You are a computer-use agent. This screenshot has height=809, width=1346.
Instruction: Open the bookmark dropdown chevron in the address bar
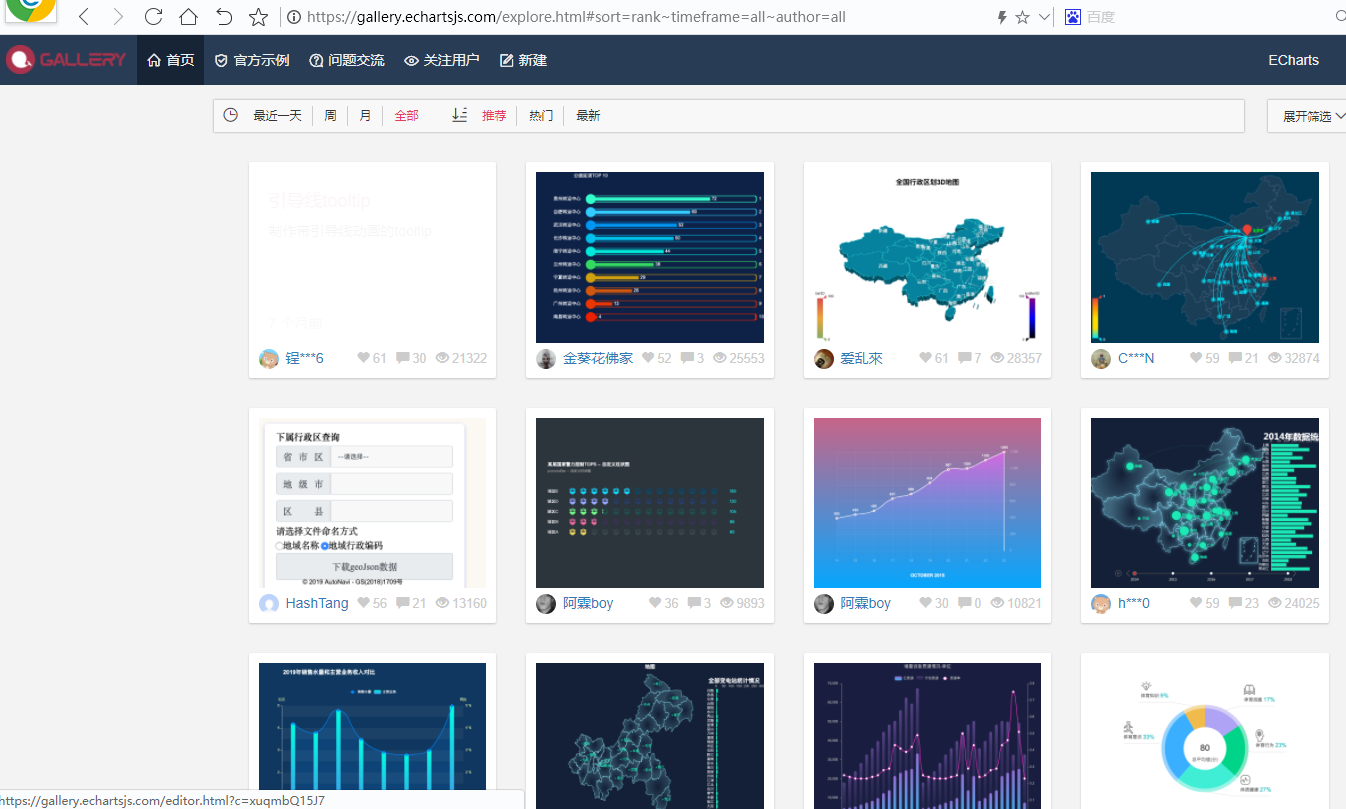point(1043,17)
